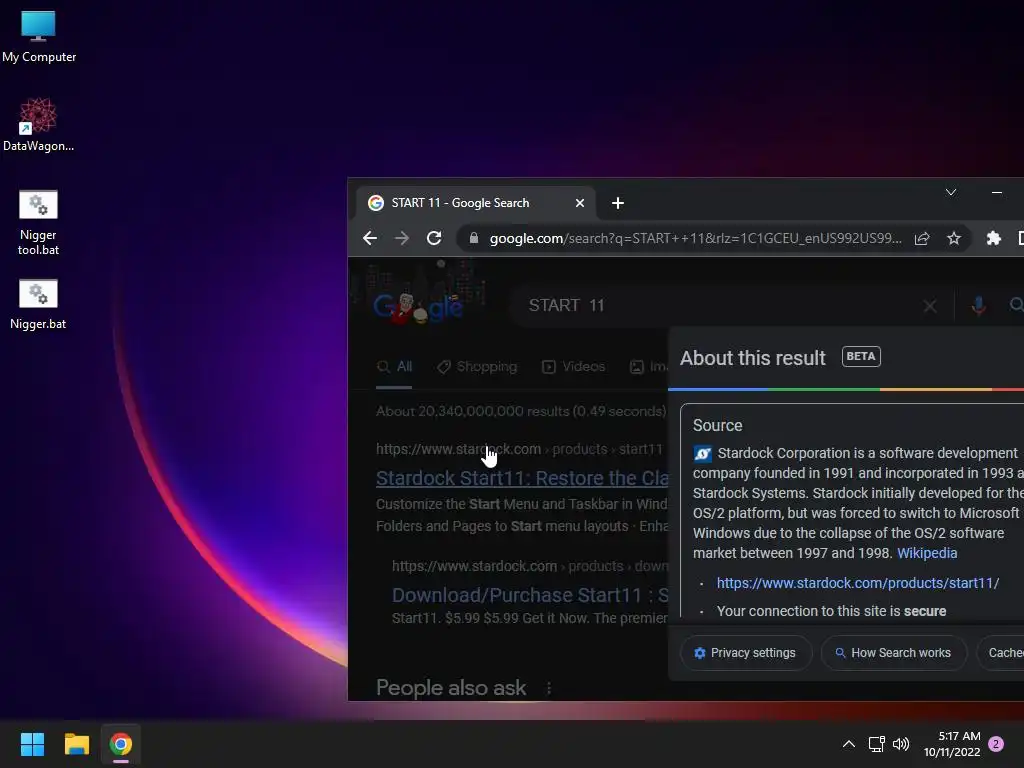1024x768 pixels.
Task: Open the Windows Start menu
Action: pos(32,744)
